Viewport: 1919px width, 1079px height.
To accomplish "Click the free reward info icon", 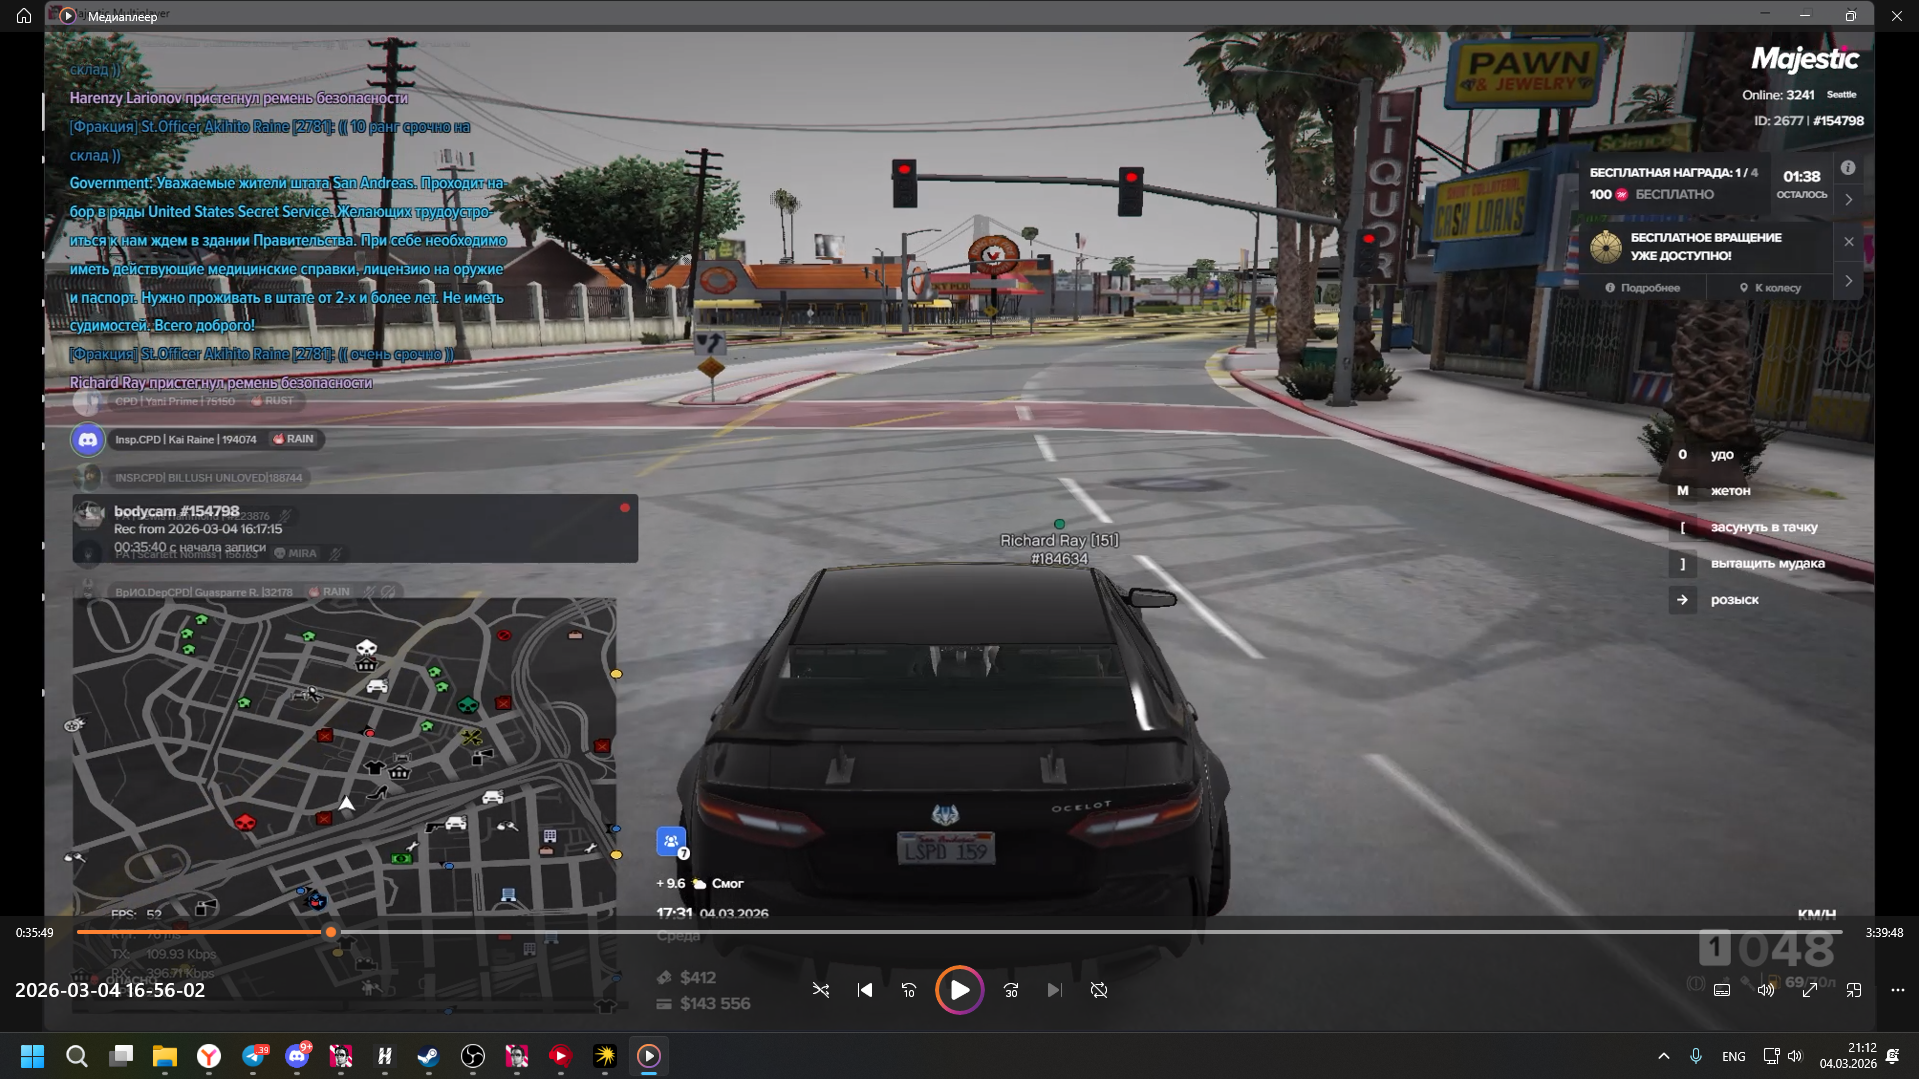I will pyautogui.click(x=1848, y=168).
